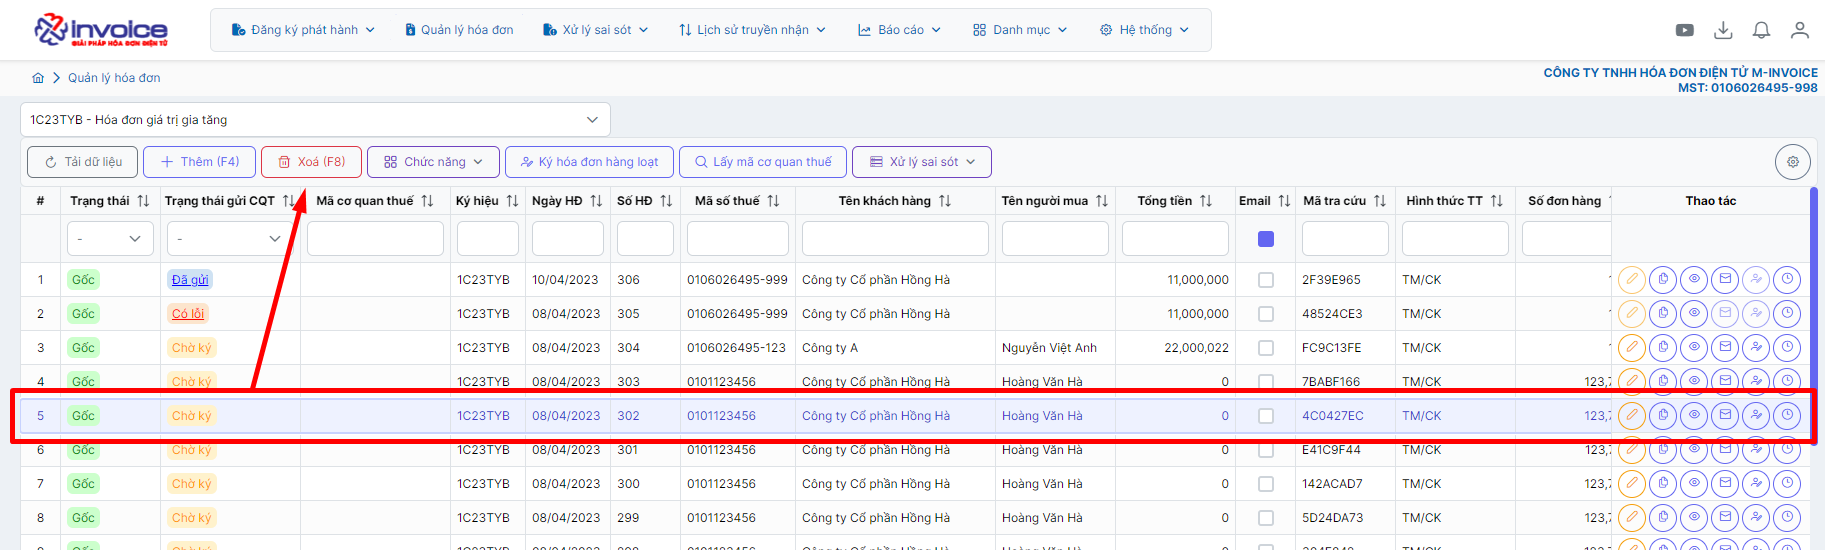Sign invoice 302 with the signature icon

pyautogui.click(x=1756, y=416)
